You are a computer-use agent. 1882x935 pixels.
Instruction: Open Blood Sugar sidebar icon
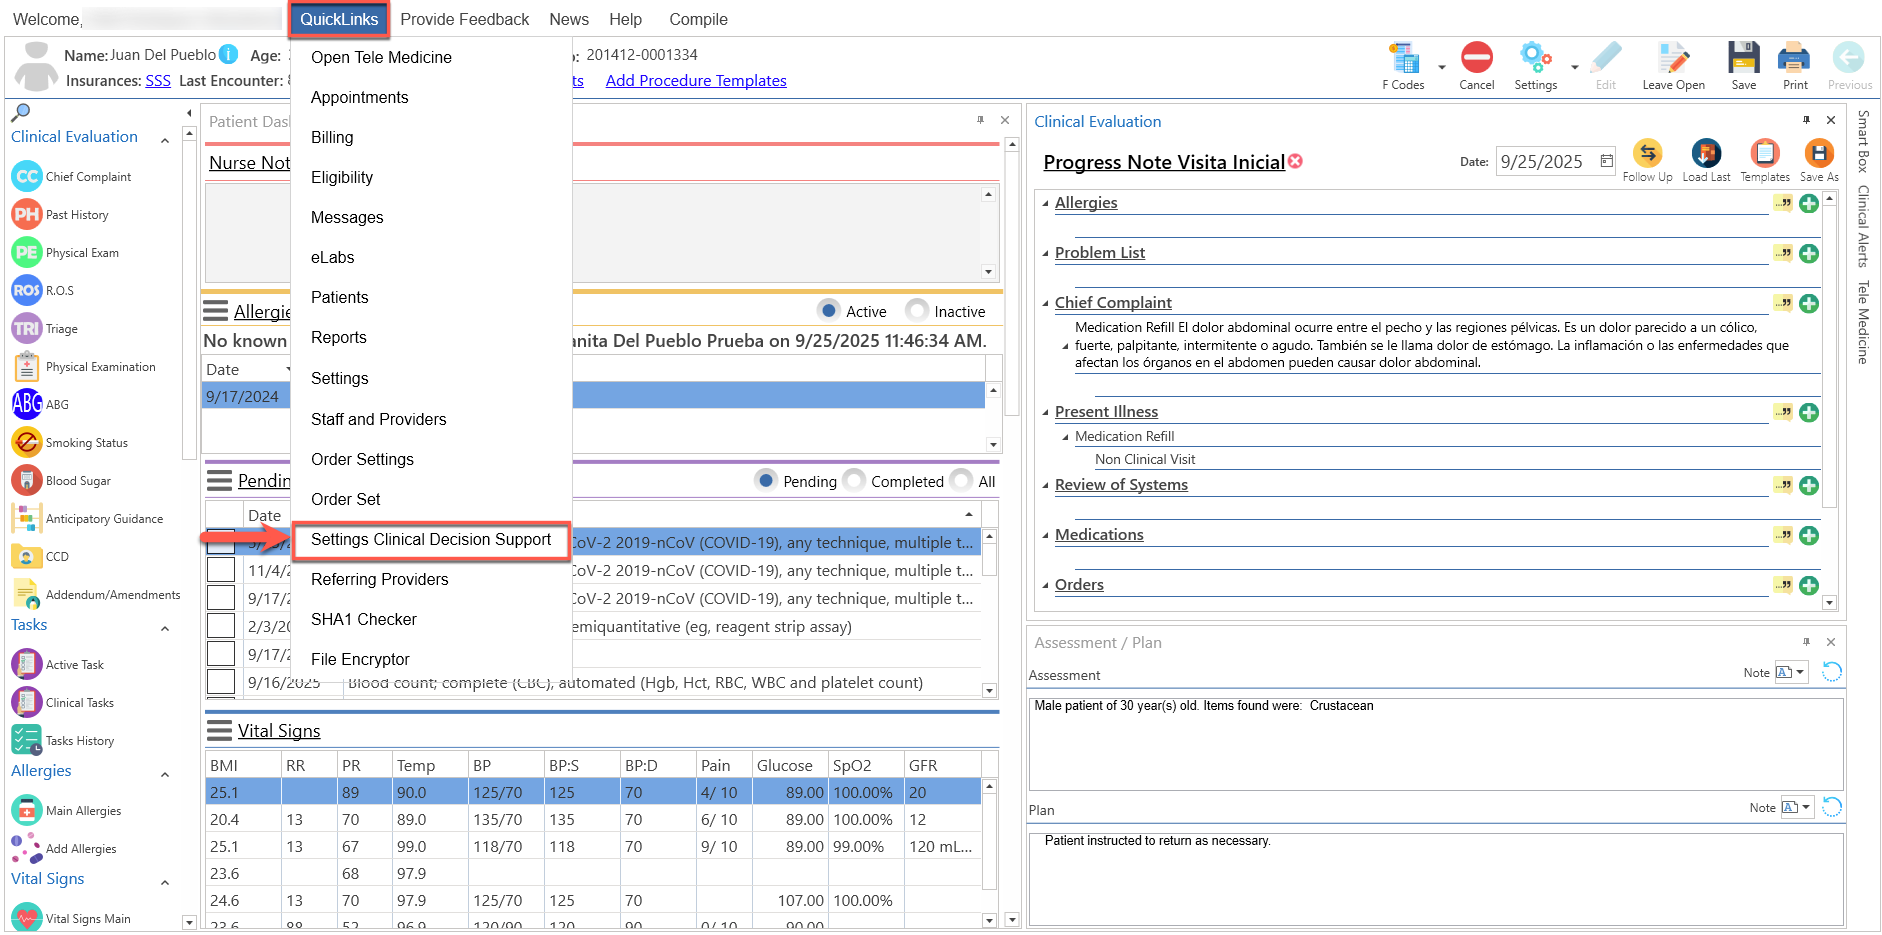coord(27,481)
